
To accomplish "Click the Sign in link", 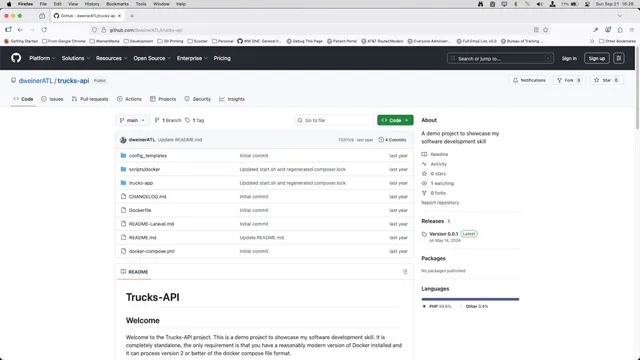I will [569, 58].
